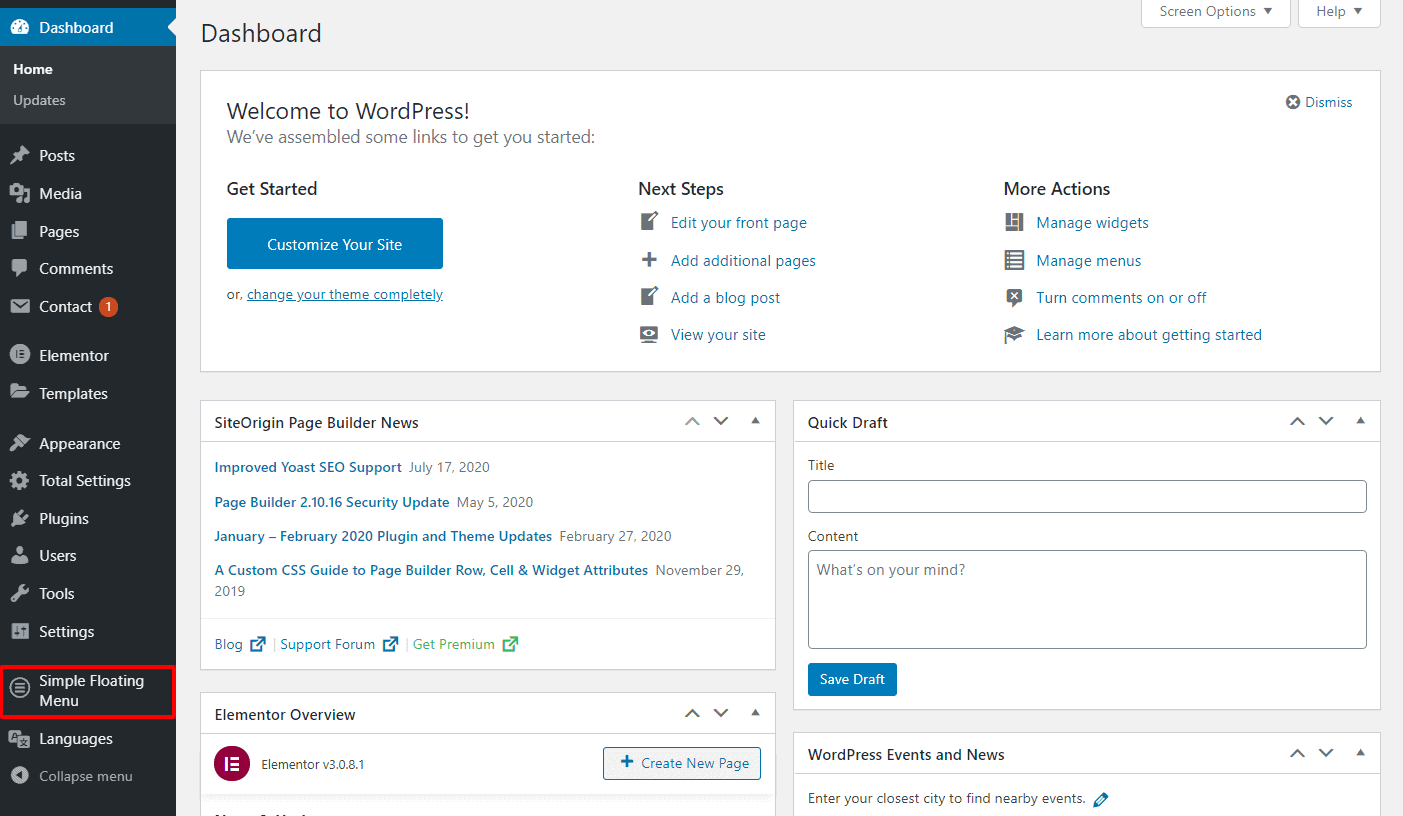Screen dimensions: 1403x816
Task: Click the Manage menus list icon
Action: (x=1014, y=260)
